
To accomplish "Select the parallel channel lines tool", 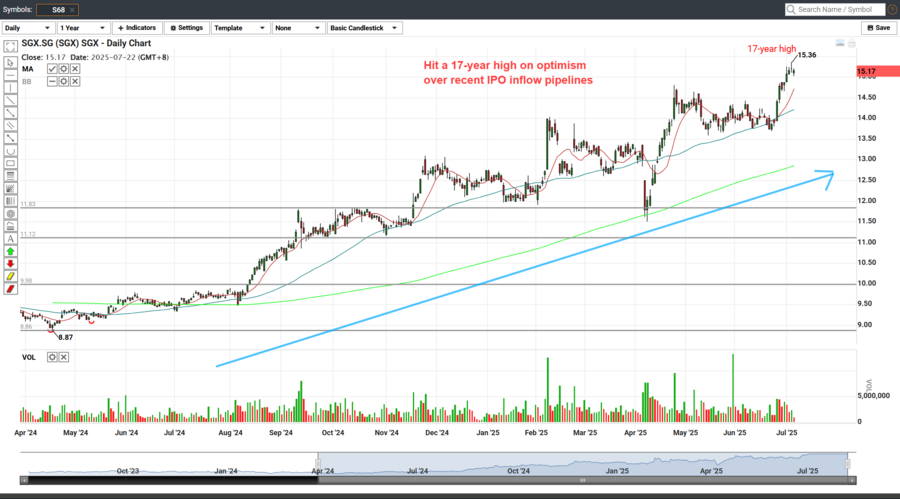I will click(10, 125).
